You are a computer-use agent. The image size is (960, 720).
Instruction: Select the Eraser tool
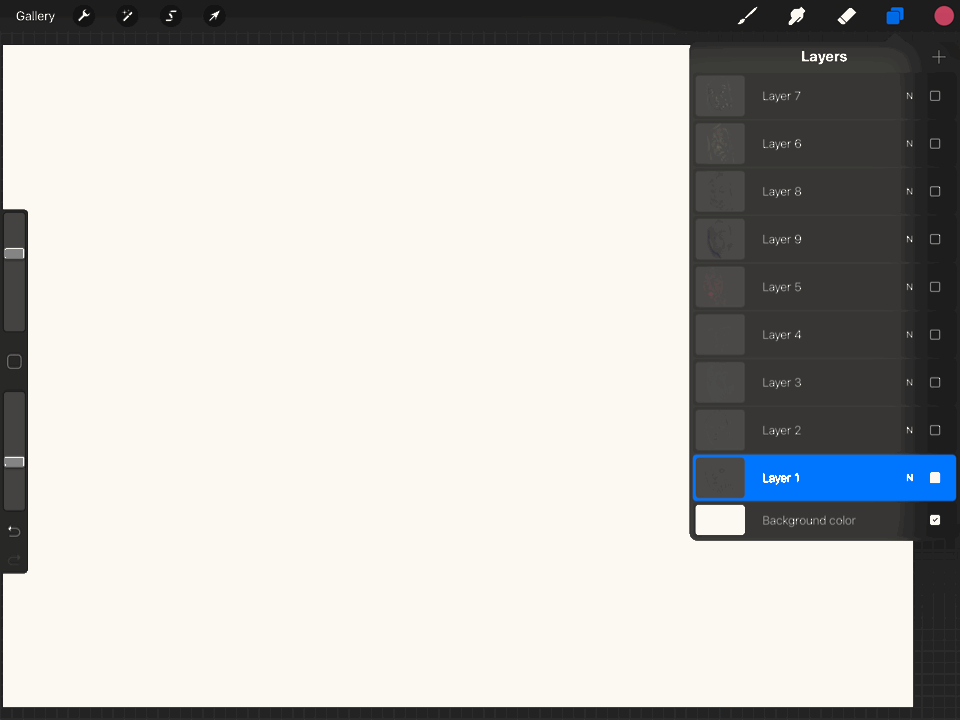(x=846, y=16)
